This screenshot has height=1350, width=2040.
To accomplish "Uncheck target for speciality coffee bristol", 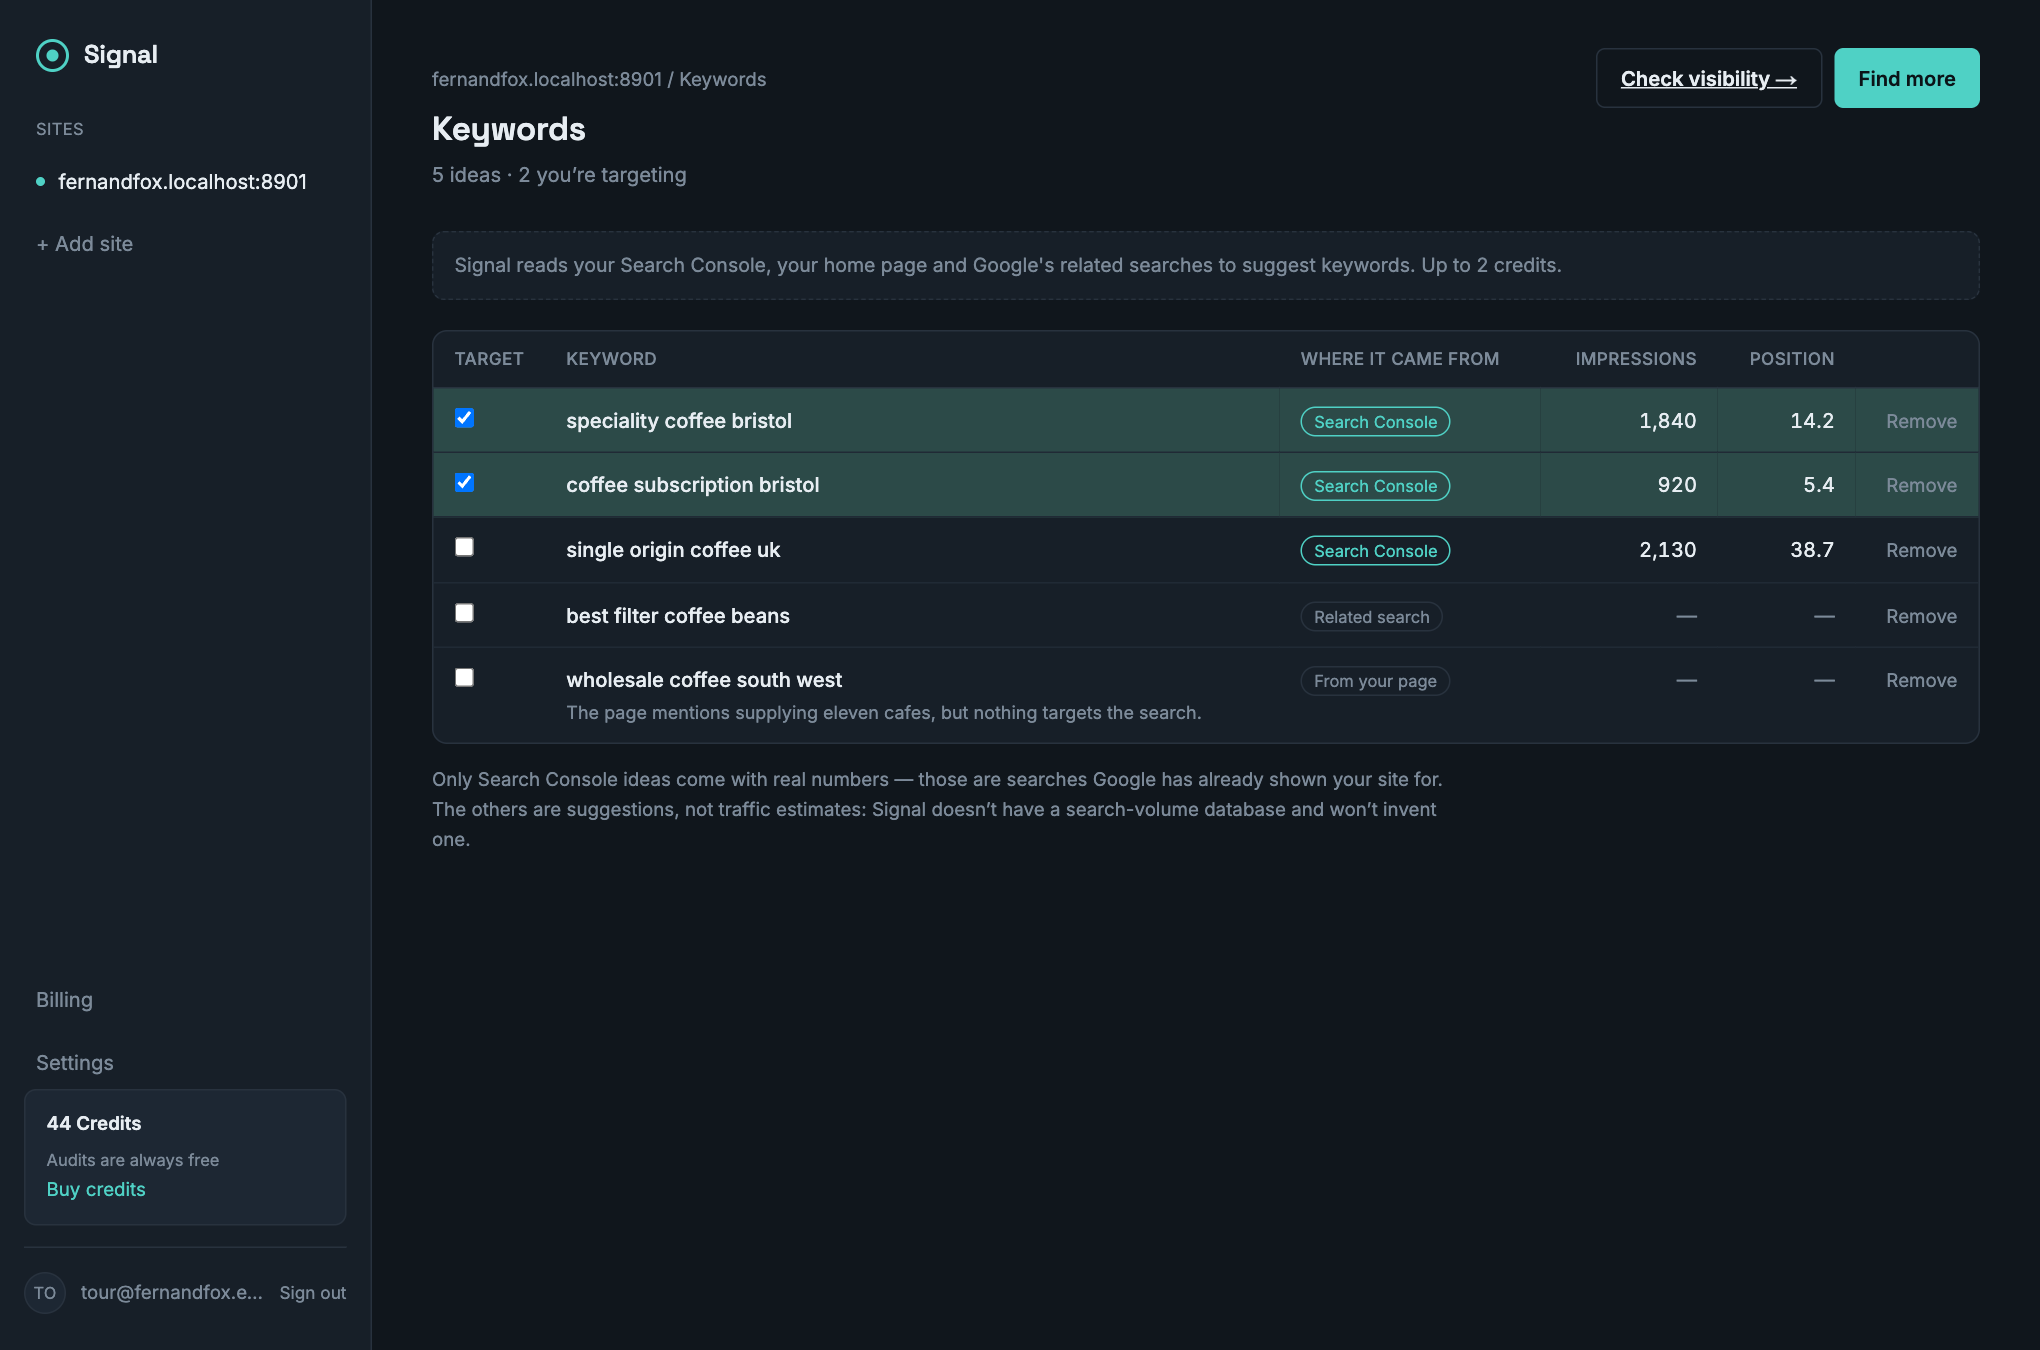I will (x=464, y=418).
